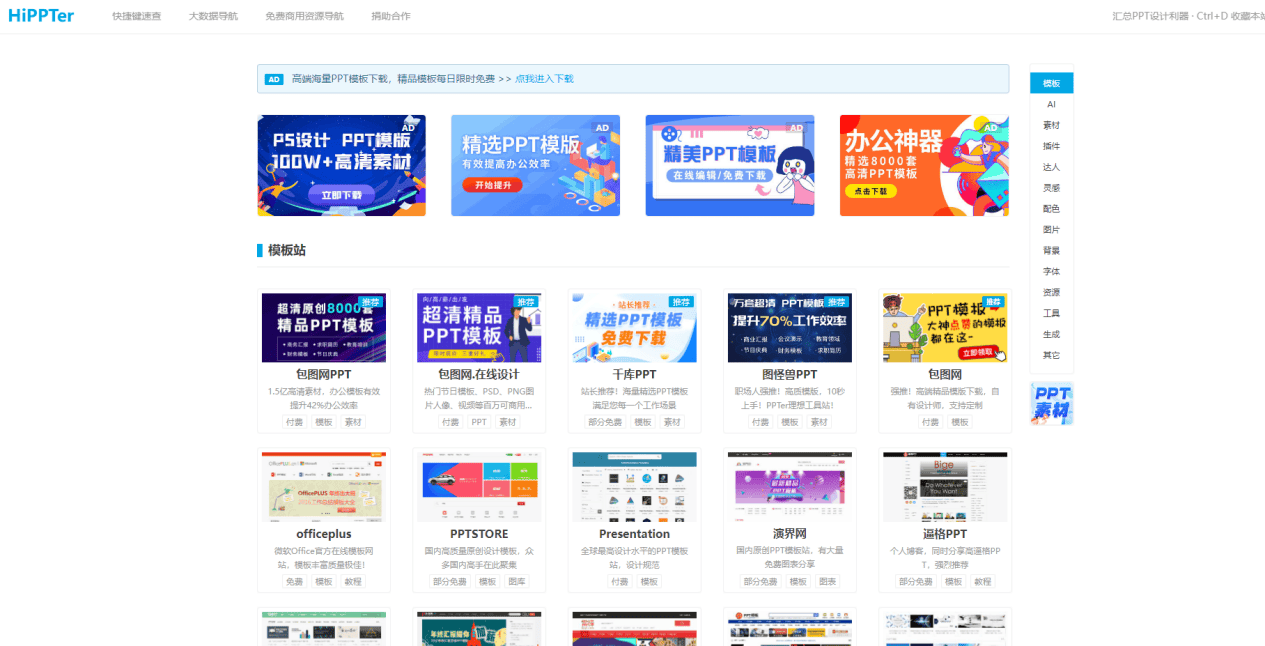This screenshot has width=1265, height=646.
Task: Click 教程 tag under 逼格PPT
Action: [982, 581]
